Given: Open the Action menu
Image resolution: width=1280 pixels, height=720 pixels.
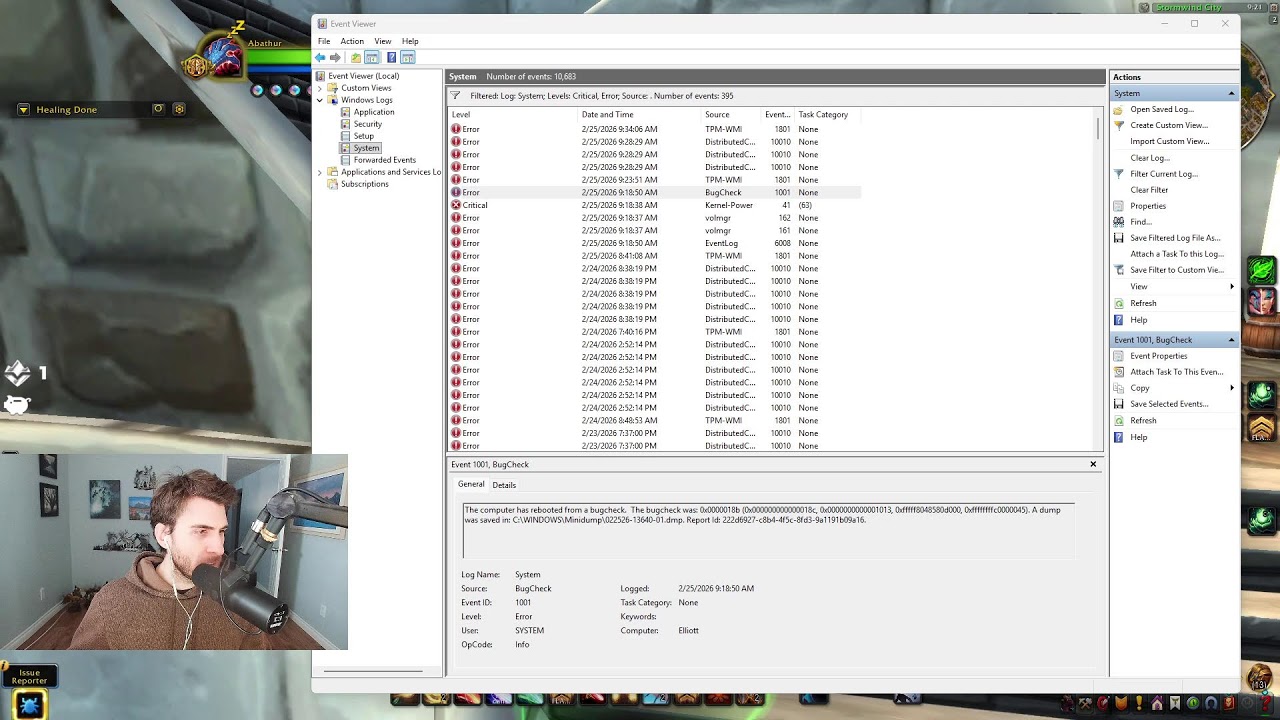Looking at the screenshot, I should tap(352, 41).
